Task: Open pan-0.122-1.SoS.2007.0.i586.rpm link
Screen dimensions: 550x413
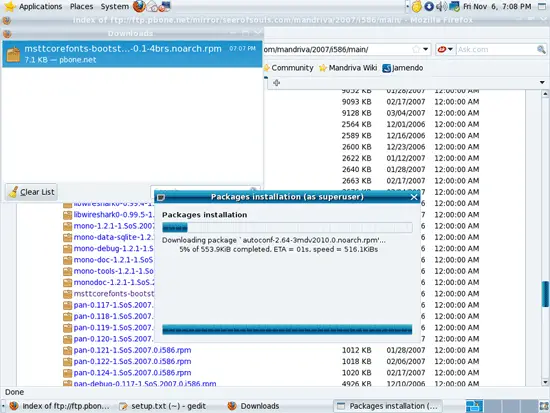Action: (132, 361)
